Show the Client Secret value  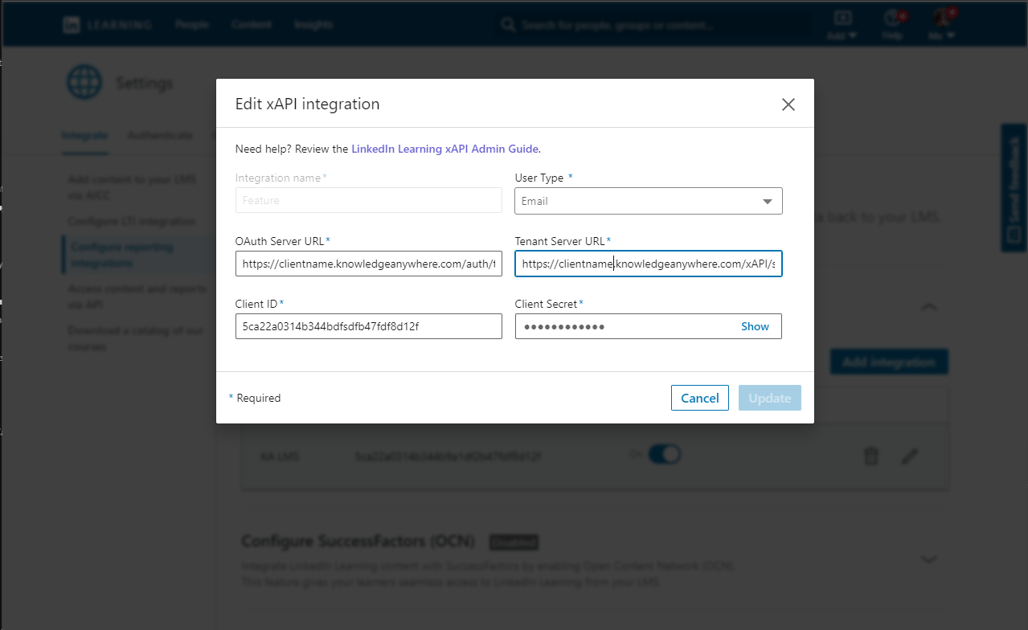coord(755,326)
